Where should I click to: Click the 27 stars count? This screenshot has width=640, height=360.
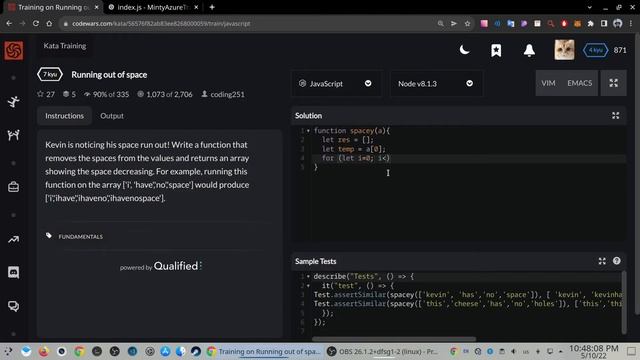coord(46,94)
